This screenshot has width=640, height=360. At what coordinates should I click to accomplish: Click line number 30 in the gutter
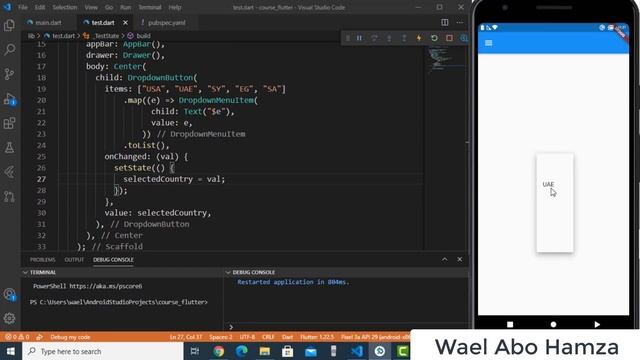pyautogui.click(x=41, y=213)
